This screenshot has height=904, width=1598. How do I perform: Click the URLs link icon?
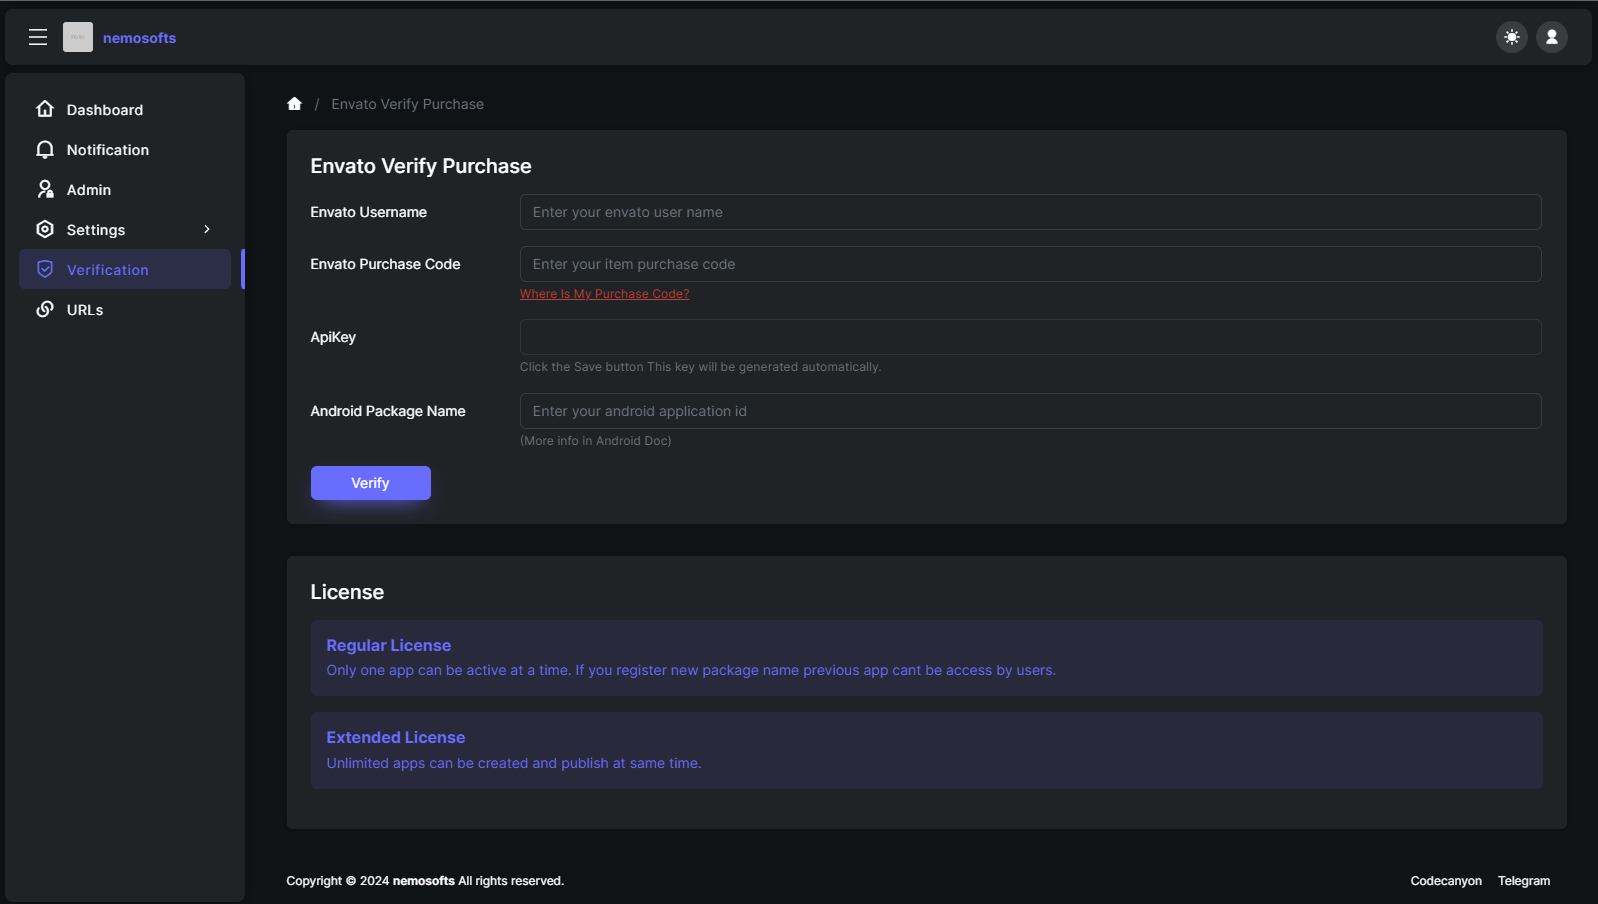coord(45,309)
